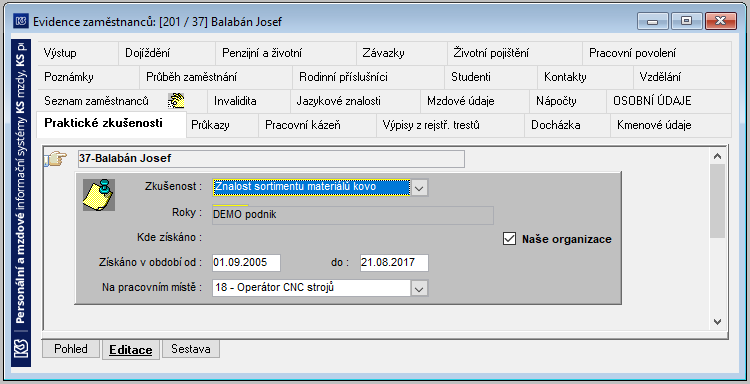This screenshot has width=750, height=384.
Task: Click the KS logo at sidebar bottom
Action: pyautogui.click(x=21, y=349)
